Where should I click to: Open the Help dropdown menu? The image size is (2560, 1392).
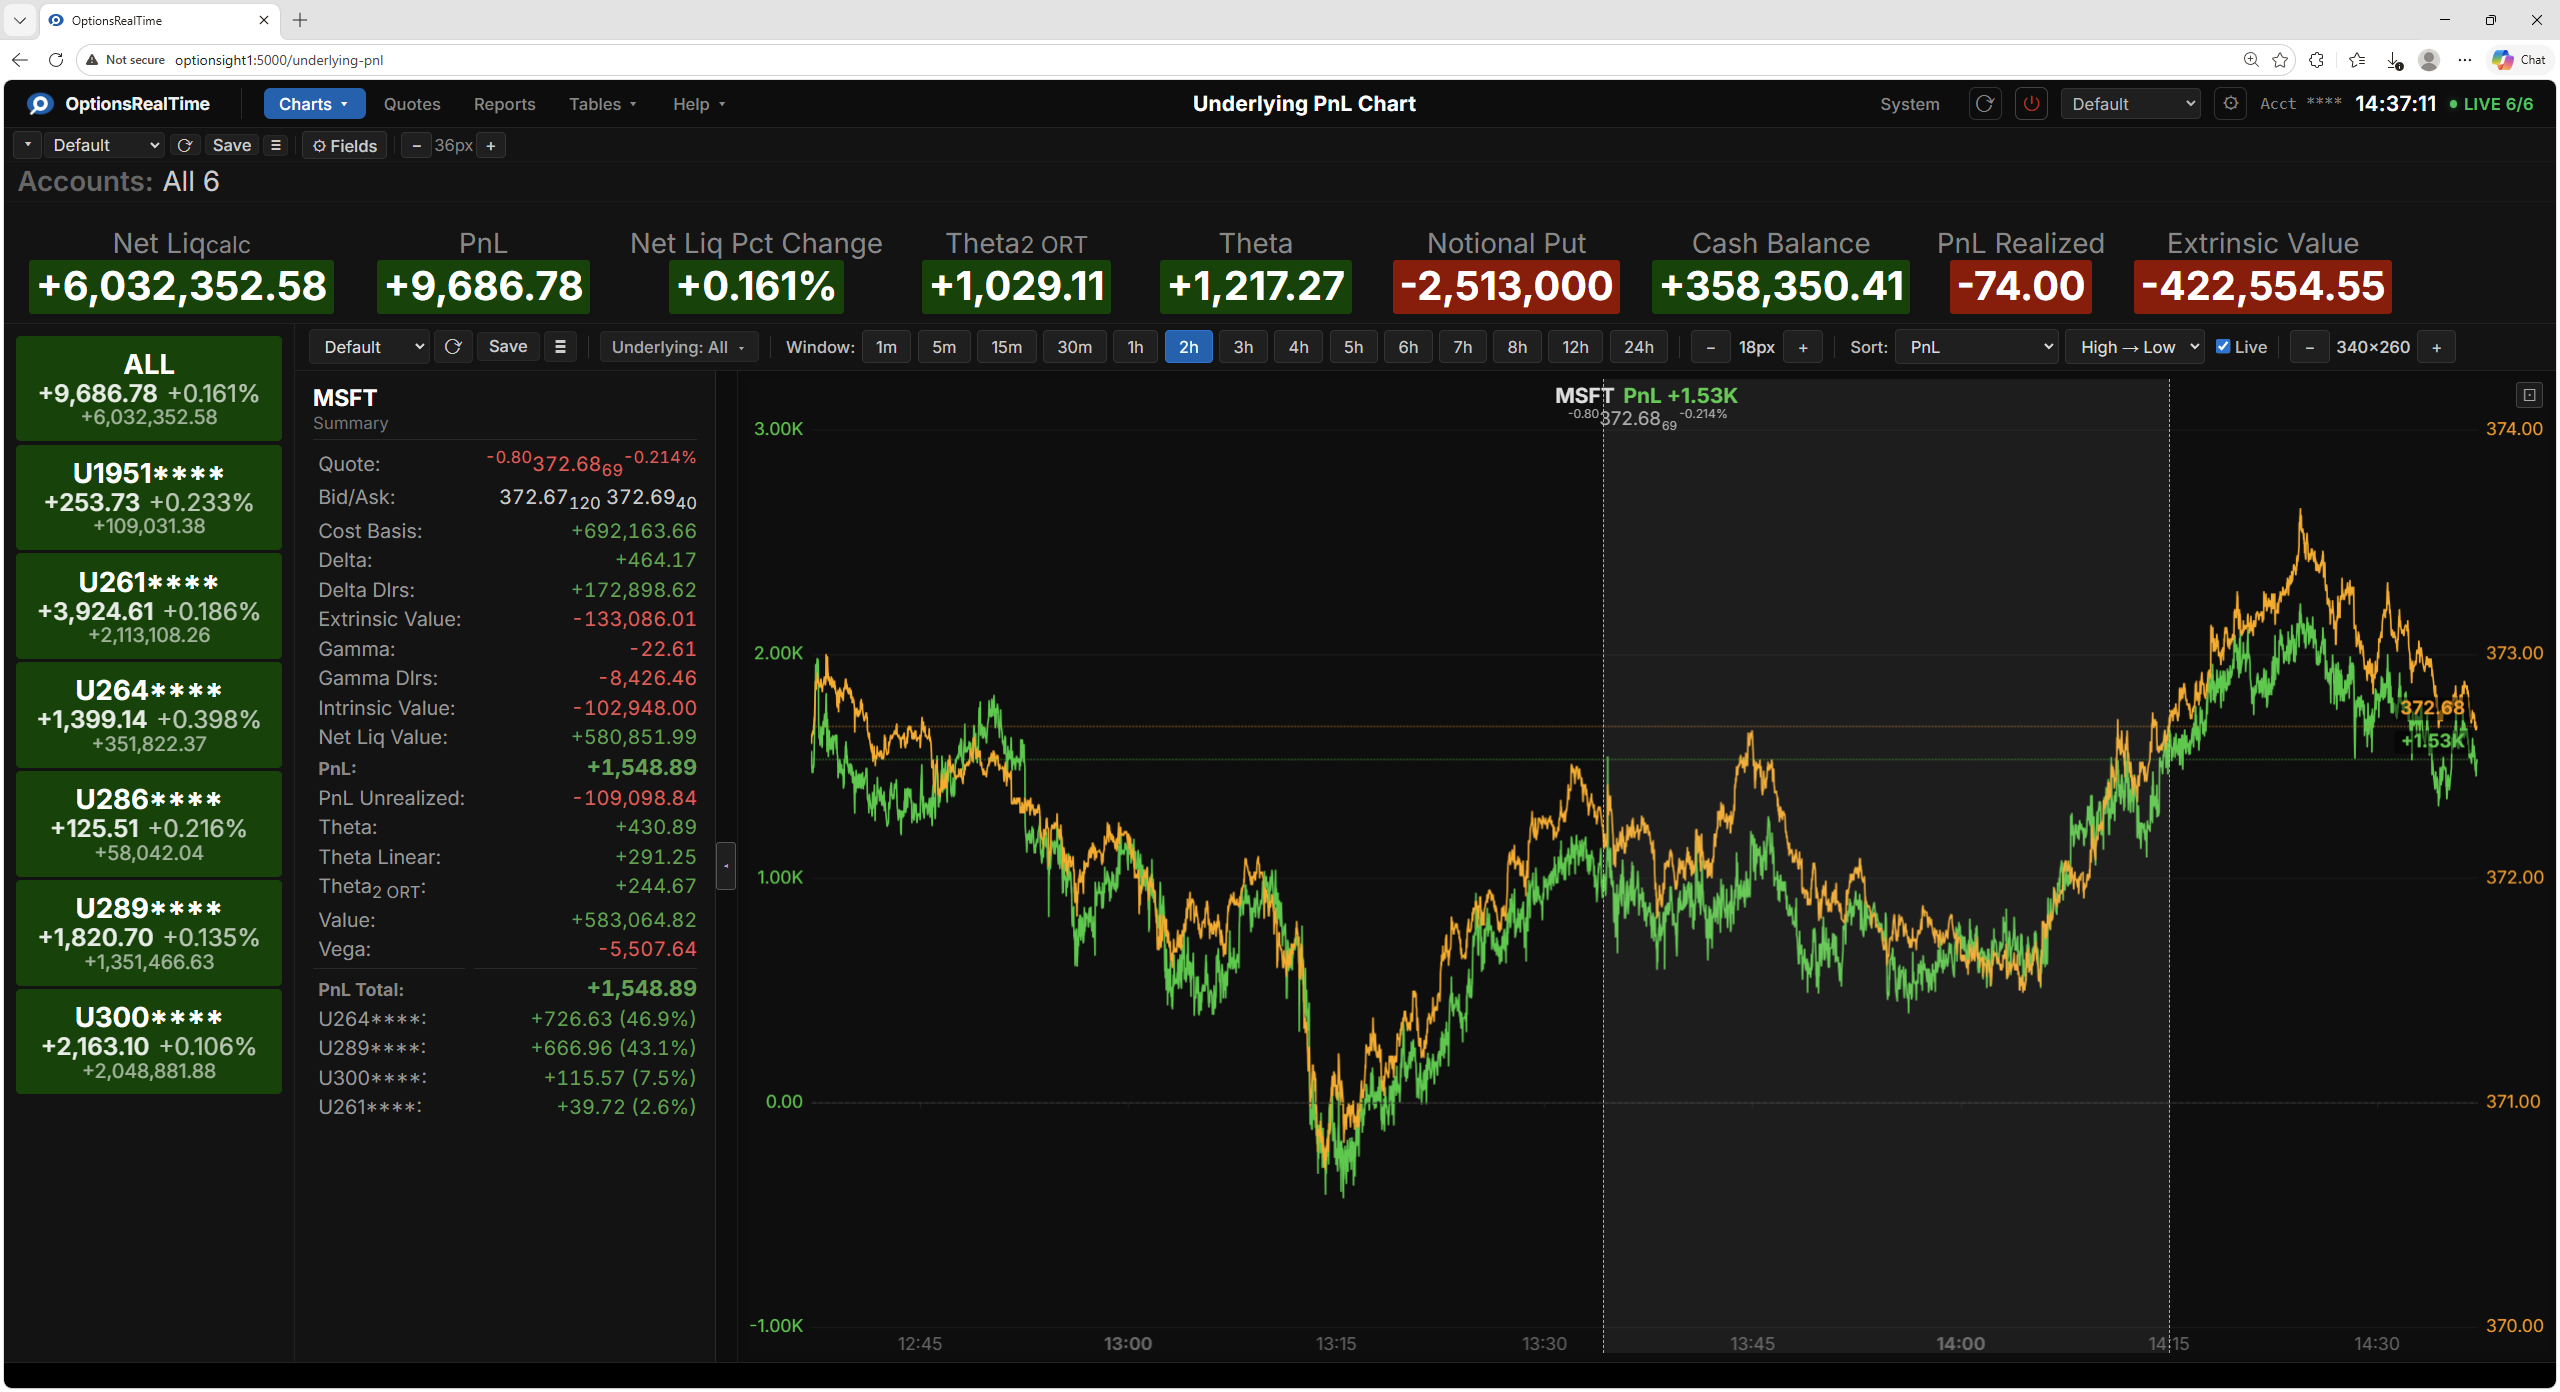[x=699, y=104]
